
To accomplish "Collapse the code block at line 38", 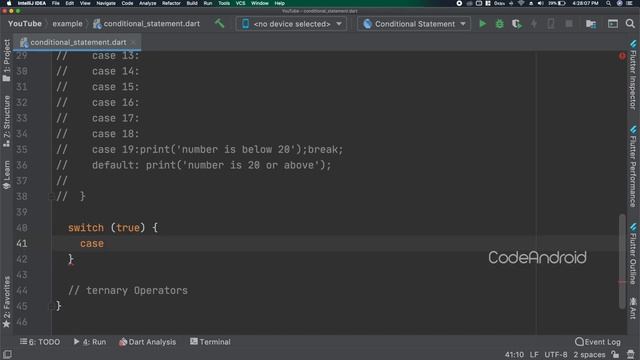I will [x=51, y=197].
